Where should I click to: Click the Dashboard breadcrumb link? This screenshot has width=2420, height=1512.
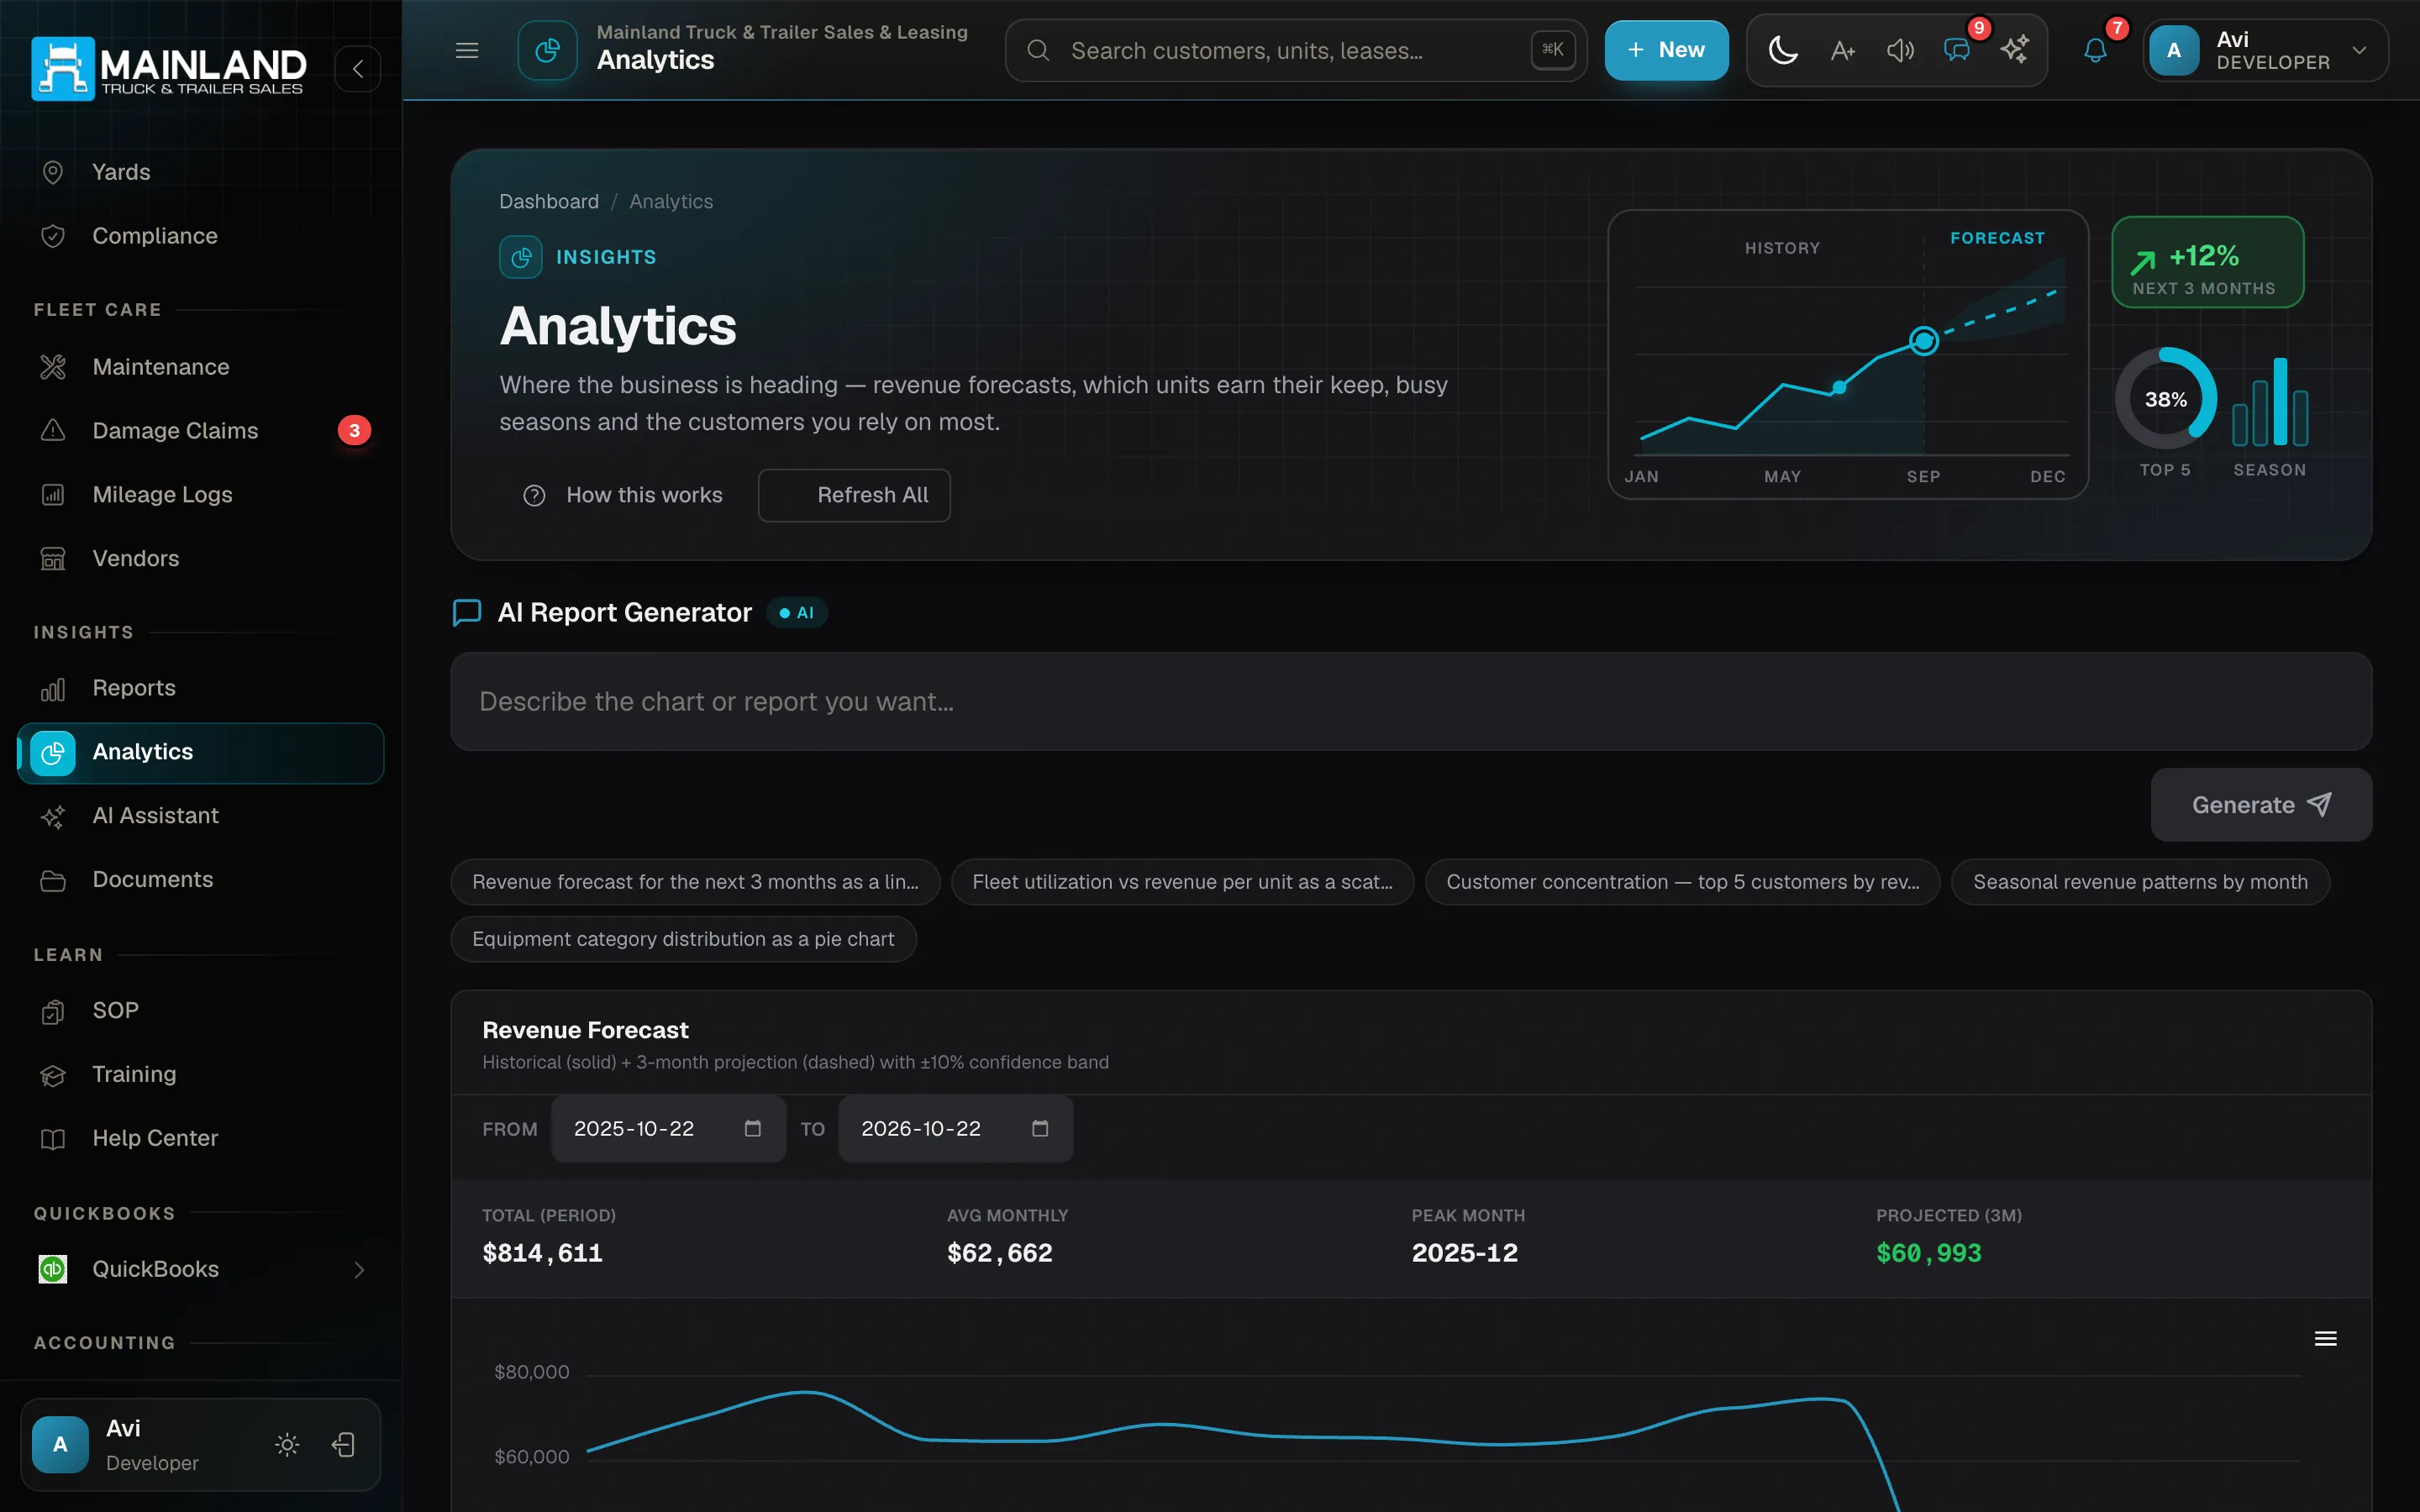coord(549,202)
